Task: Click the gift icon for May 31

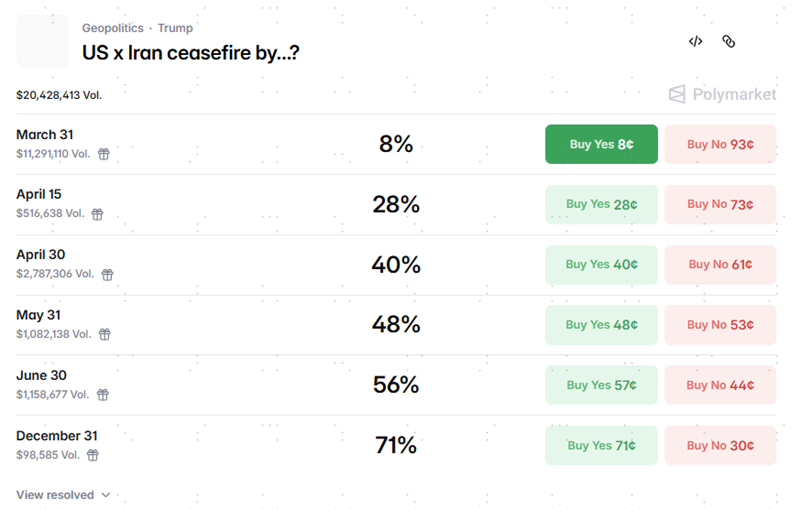Action: 104,334
